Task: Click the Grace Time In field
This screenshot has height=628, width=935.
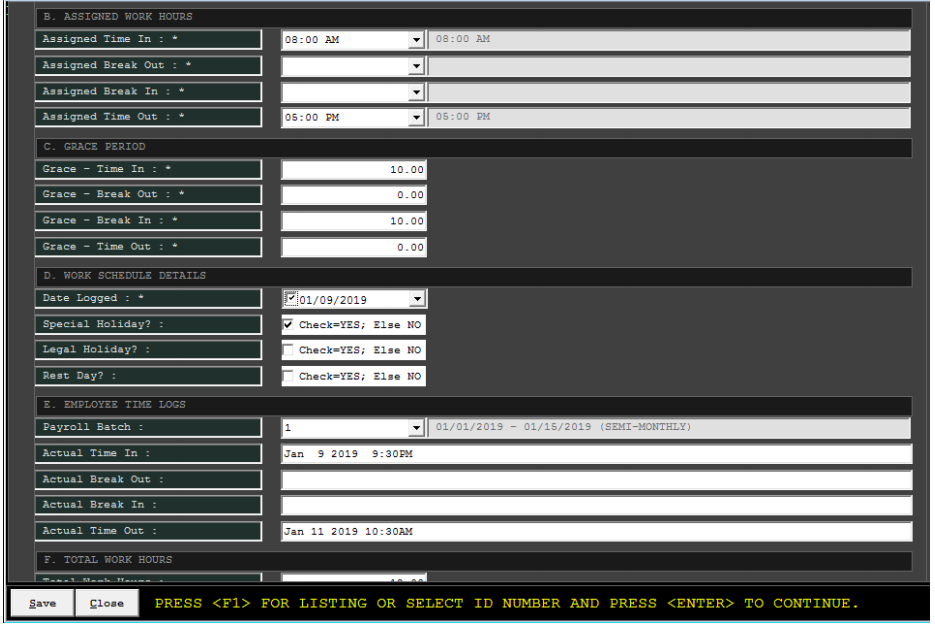Action: [x=354, y=170]
